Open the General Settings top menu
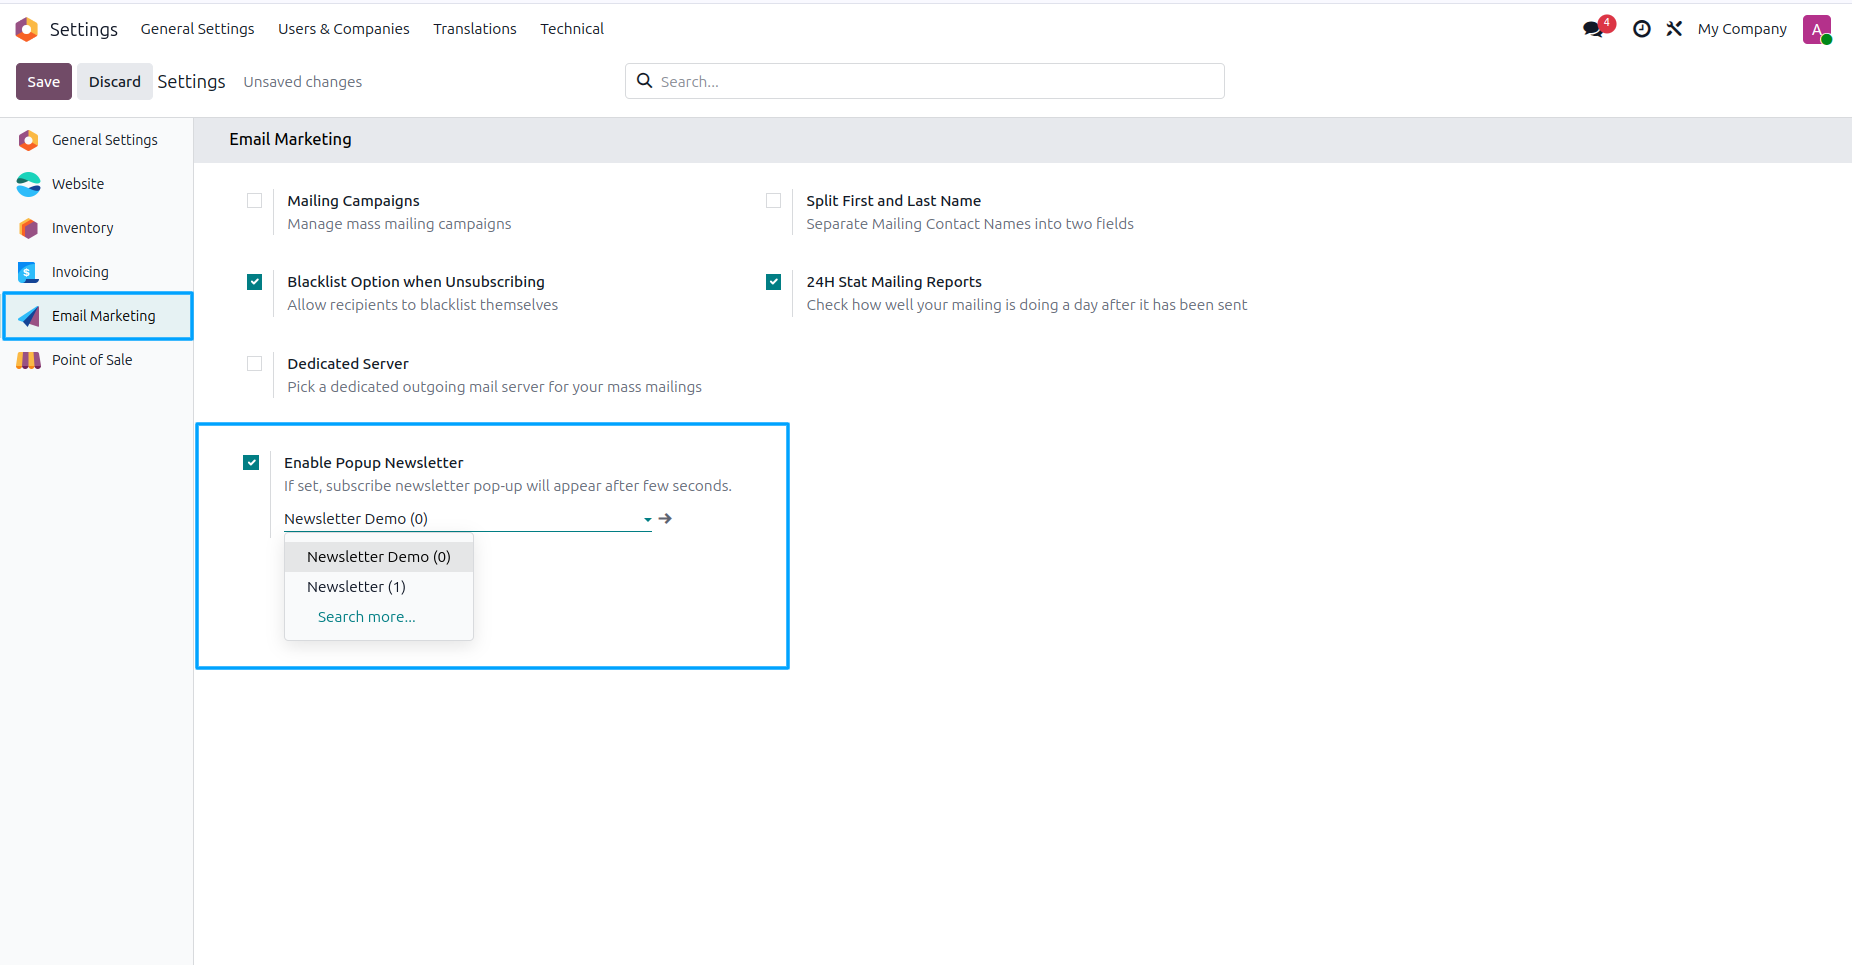The image size is (1852, 965). (198, 29)
